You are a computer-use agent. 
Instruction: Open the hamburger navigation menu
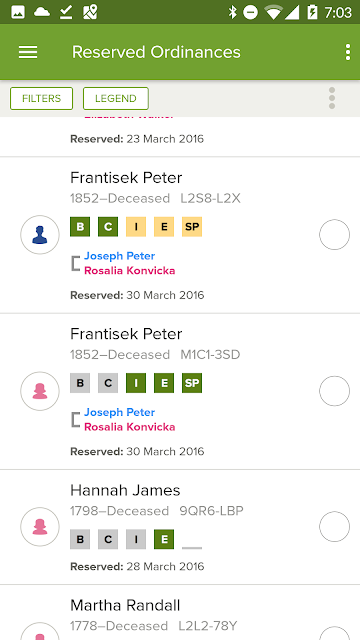point(28,52)
